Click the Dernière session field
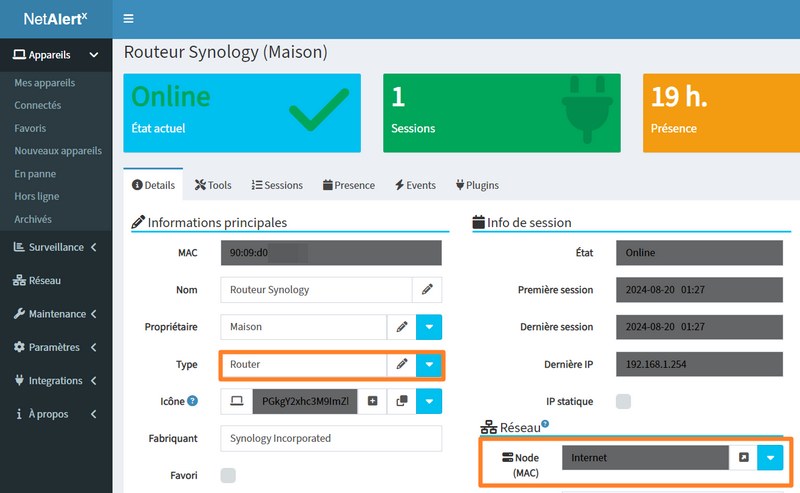 [699, 327]
